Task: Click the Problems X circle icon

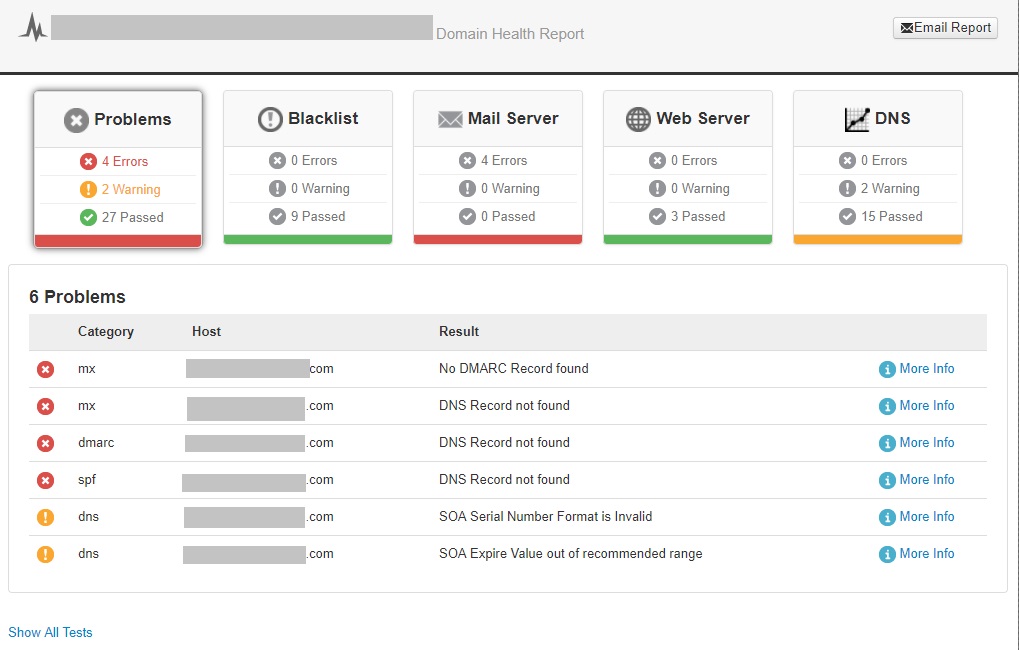Action: [x=76, y=120]
